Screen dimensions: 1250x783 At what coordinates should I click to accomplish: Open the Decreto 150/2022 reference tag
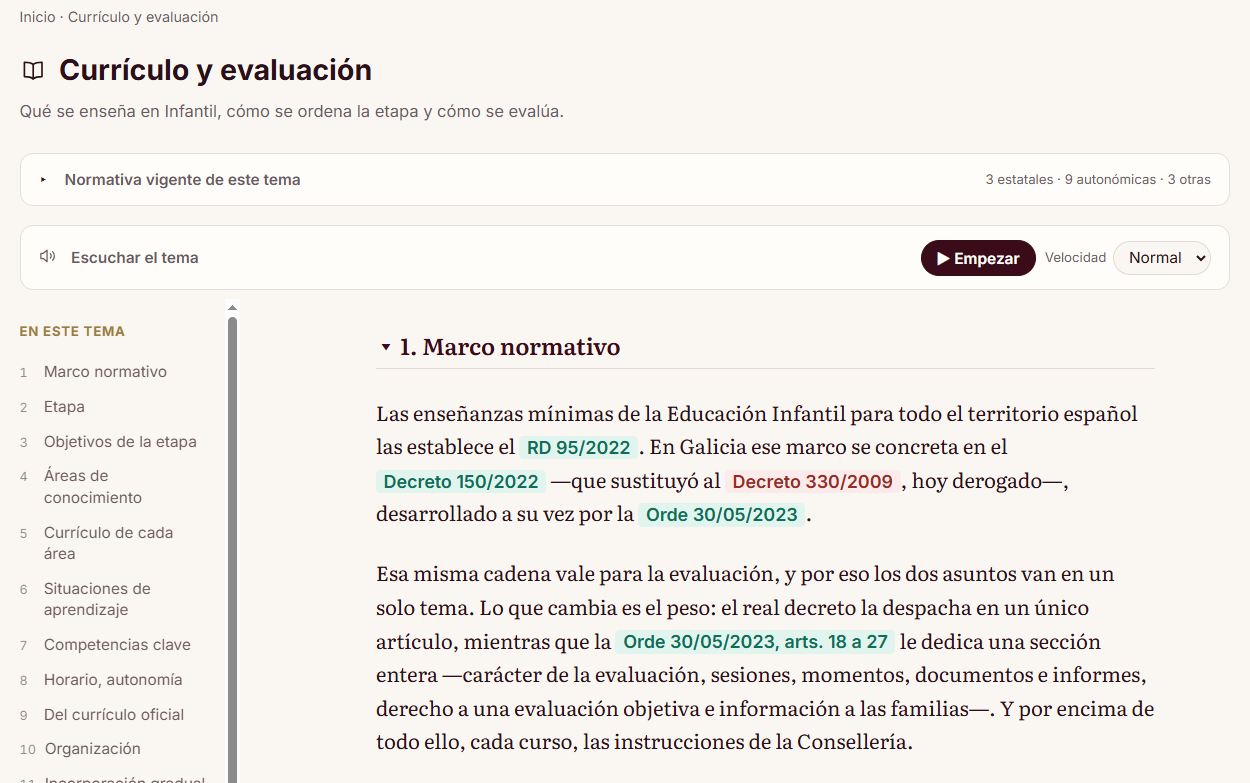click(x=461, y=481)
